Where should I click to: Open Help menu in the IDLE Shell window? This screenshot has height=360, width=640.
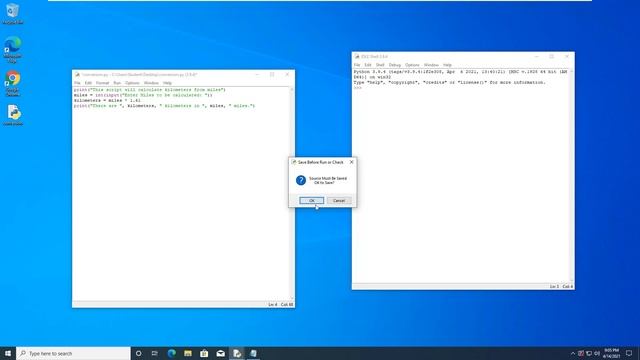pos(447,65)
